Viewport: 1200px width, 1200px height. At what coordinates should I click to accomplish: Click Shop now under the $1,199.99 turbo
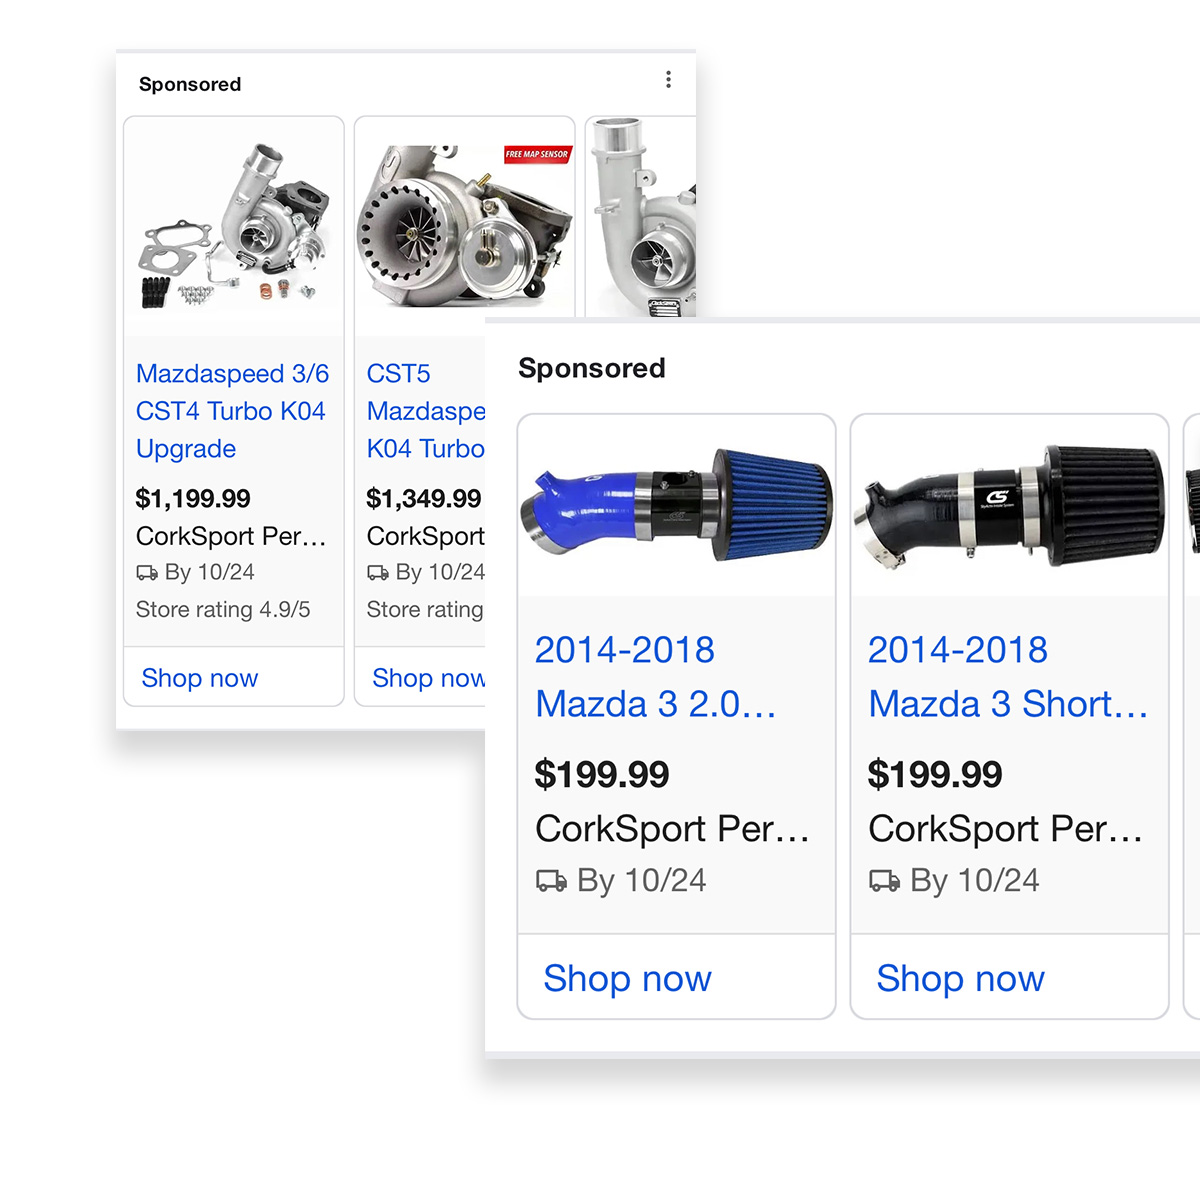click(200, 678)
